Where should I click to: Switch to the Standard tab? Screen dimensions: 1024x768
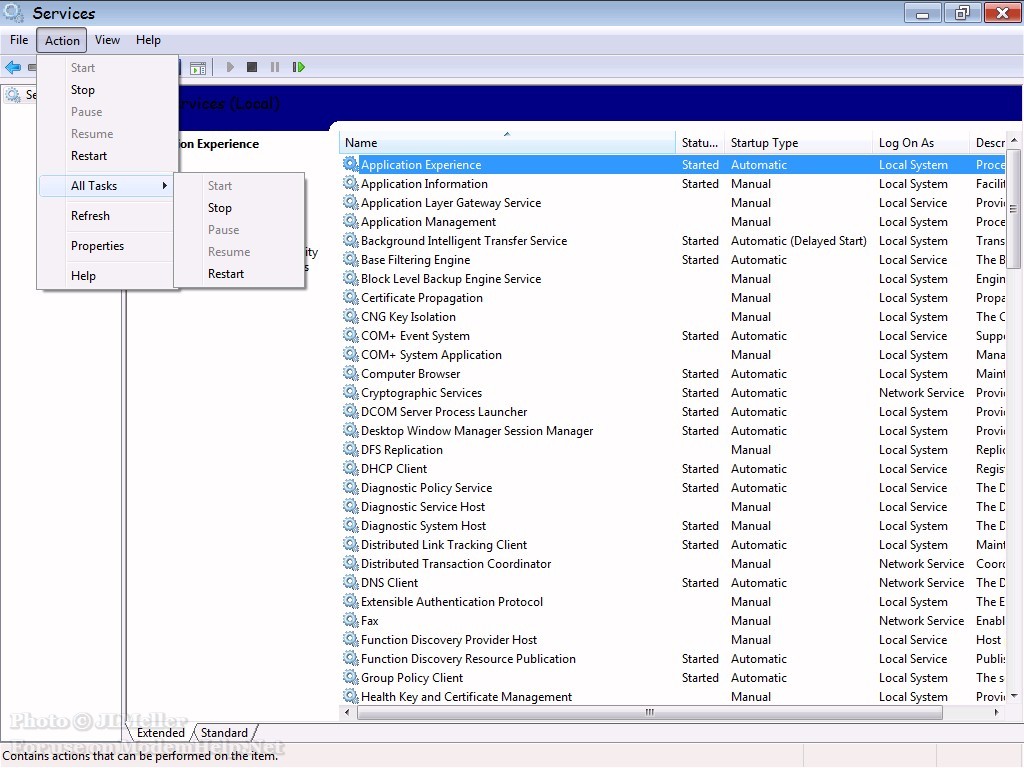(x=224, y=733)
